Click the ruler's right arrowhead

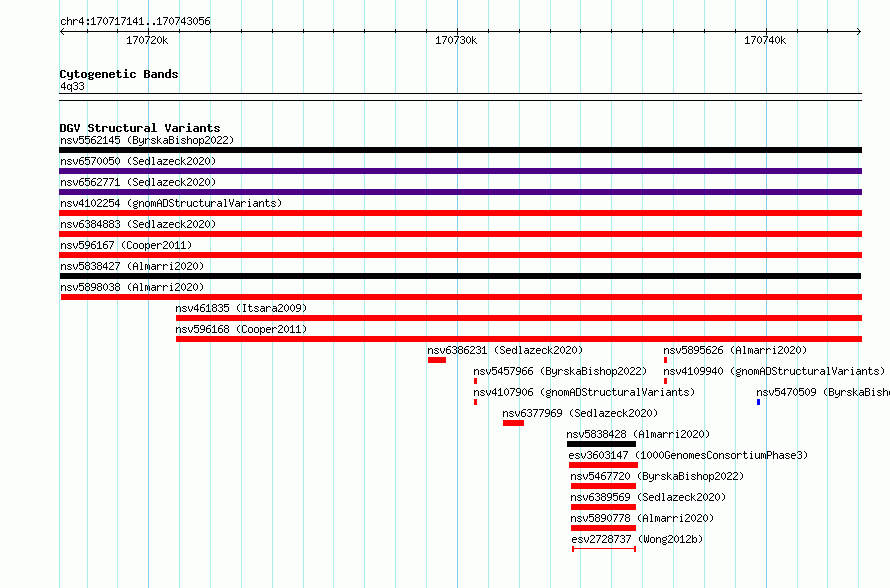pyautogui.click(x=859, y=32)
